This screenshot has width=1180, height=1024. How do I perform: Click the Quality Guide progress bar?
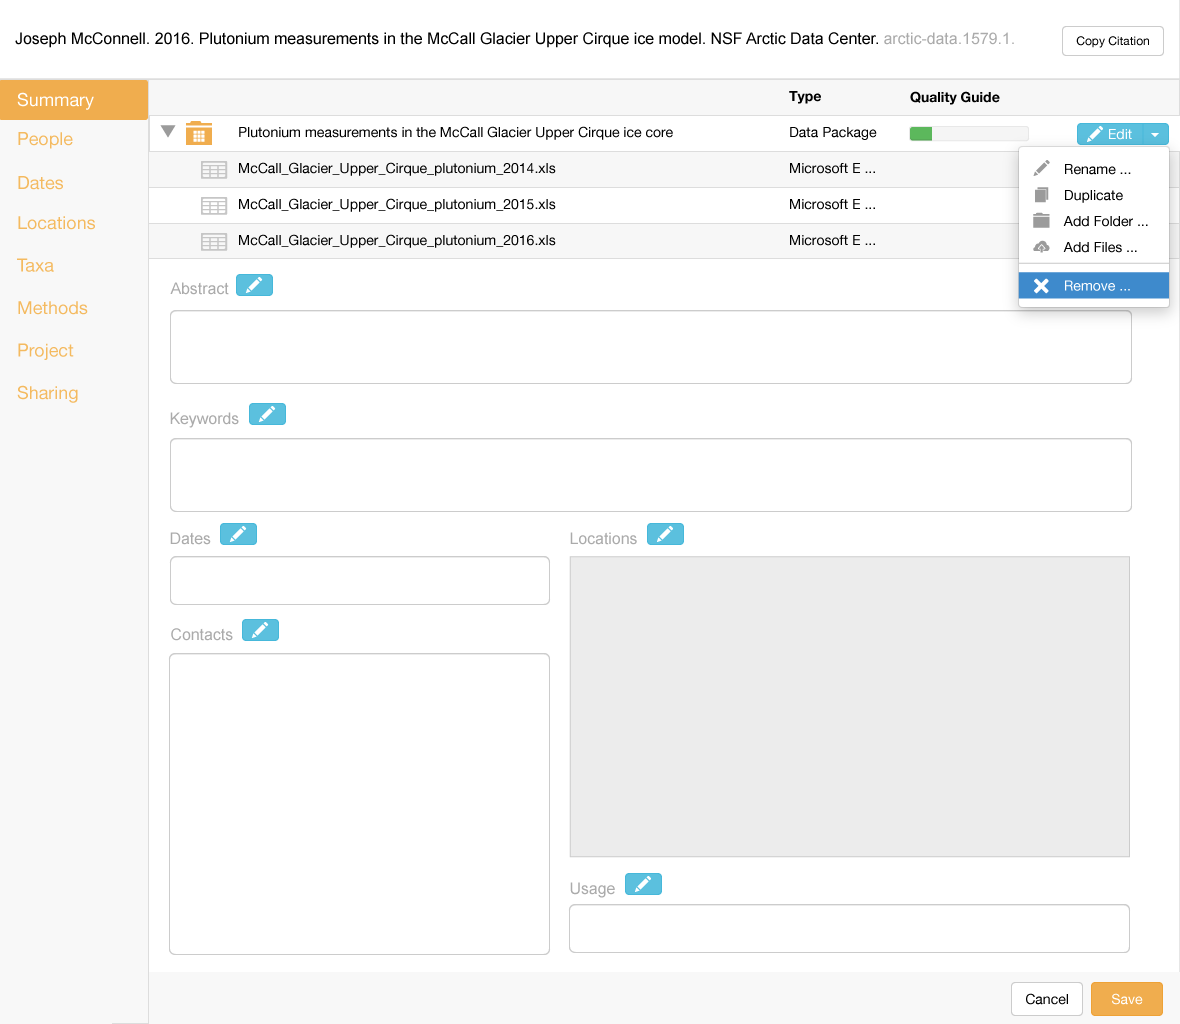tap(968, 134)
